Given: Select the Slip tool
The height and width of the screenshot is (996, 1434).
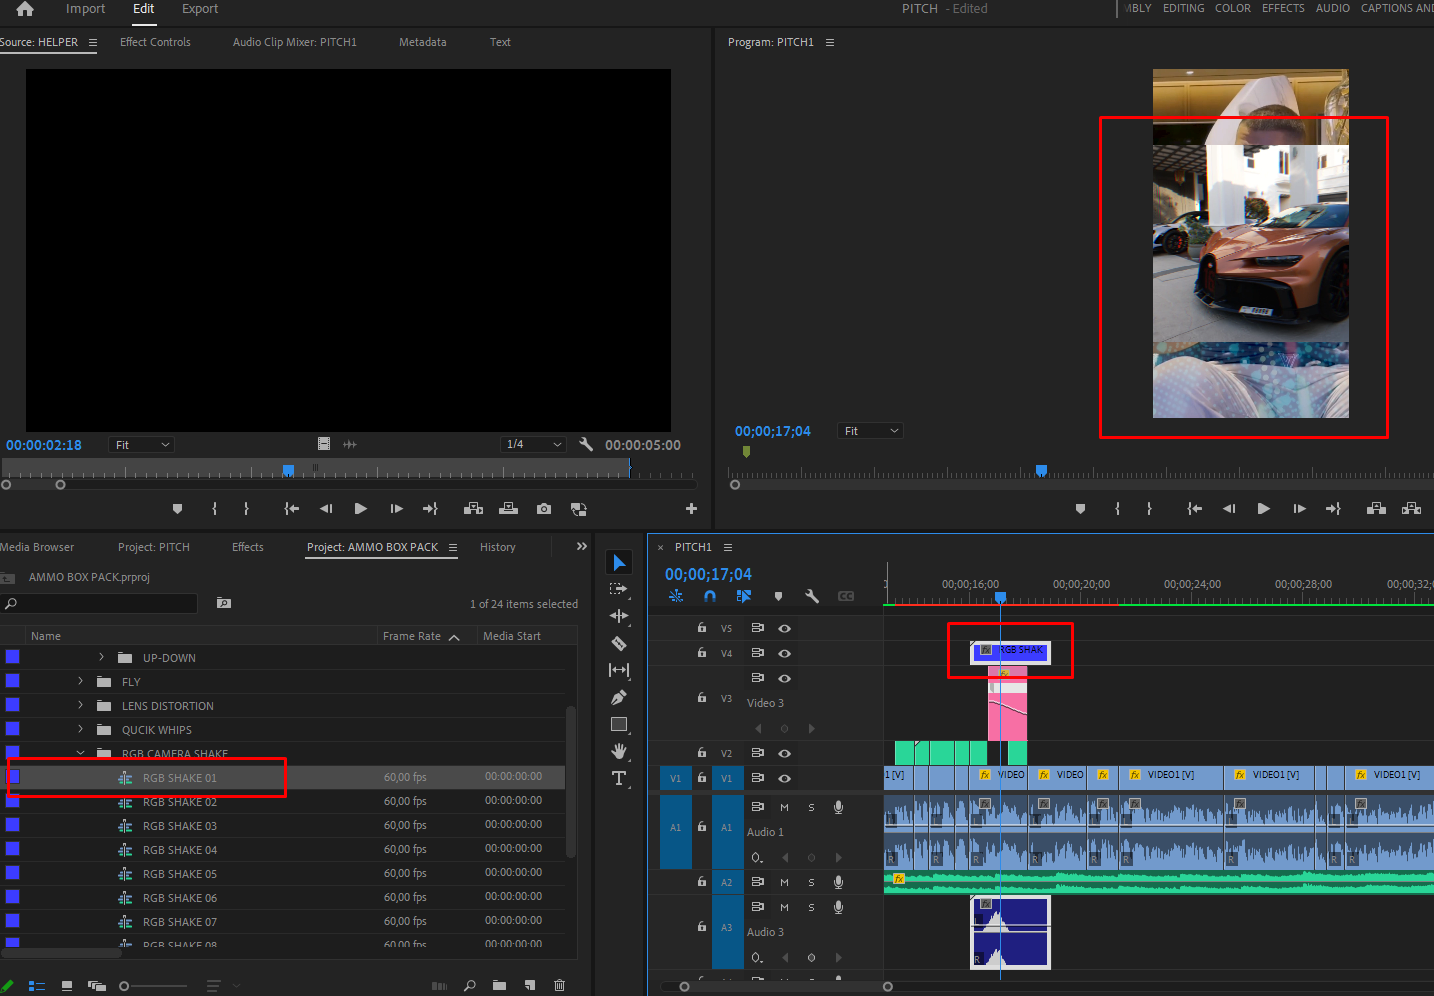Looking at the screenshot, I should pos(619,670).
